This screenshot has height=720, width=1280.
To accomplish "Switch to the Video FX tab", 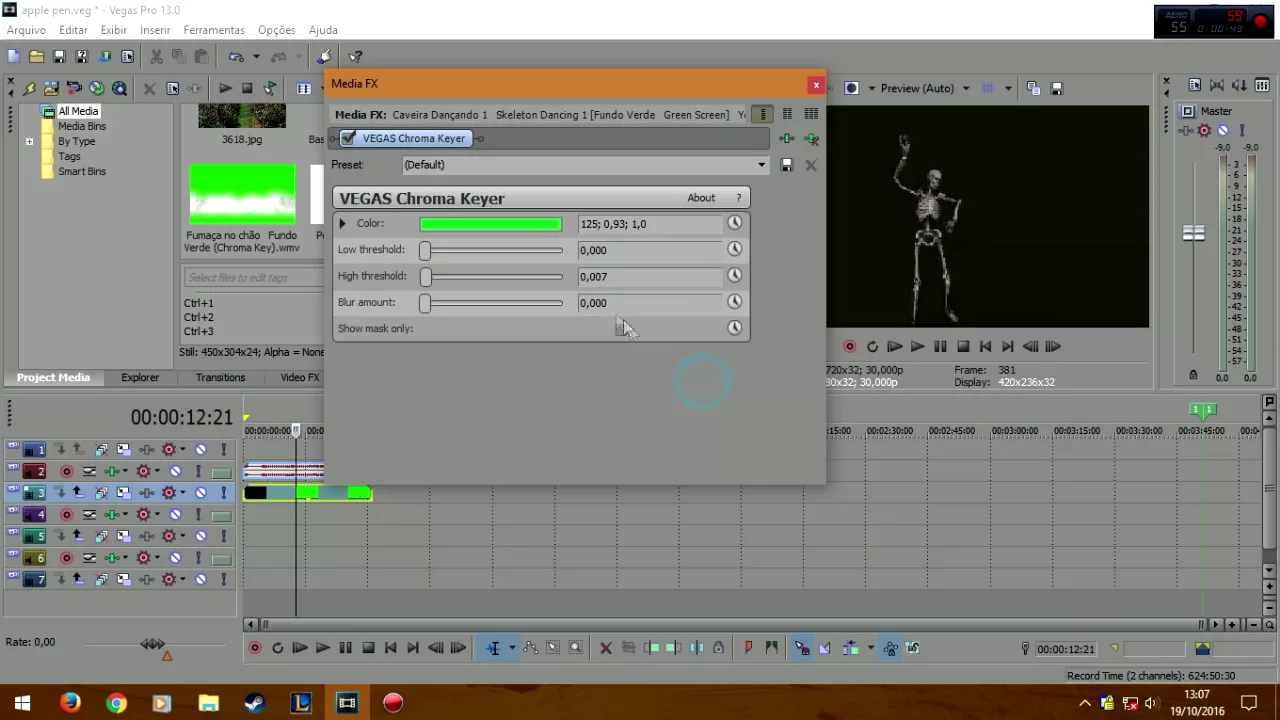I will coord(299,377).
